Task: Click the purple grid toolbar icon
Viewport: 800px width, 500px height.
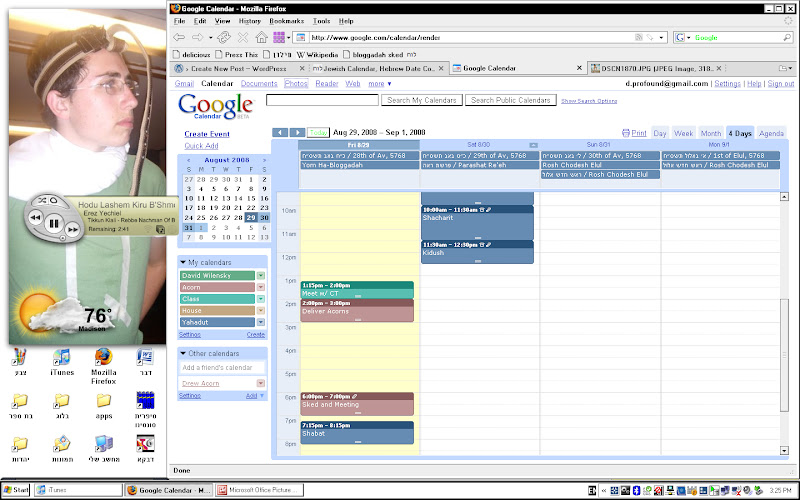Action: [x=279, y=37]
